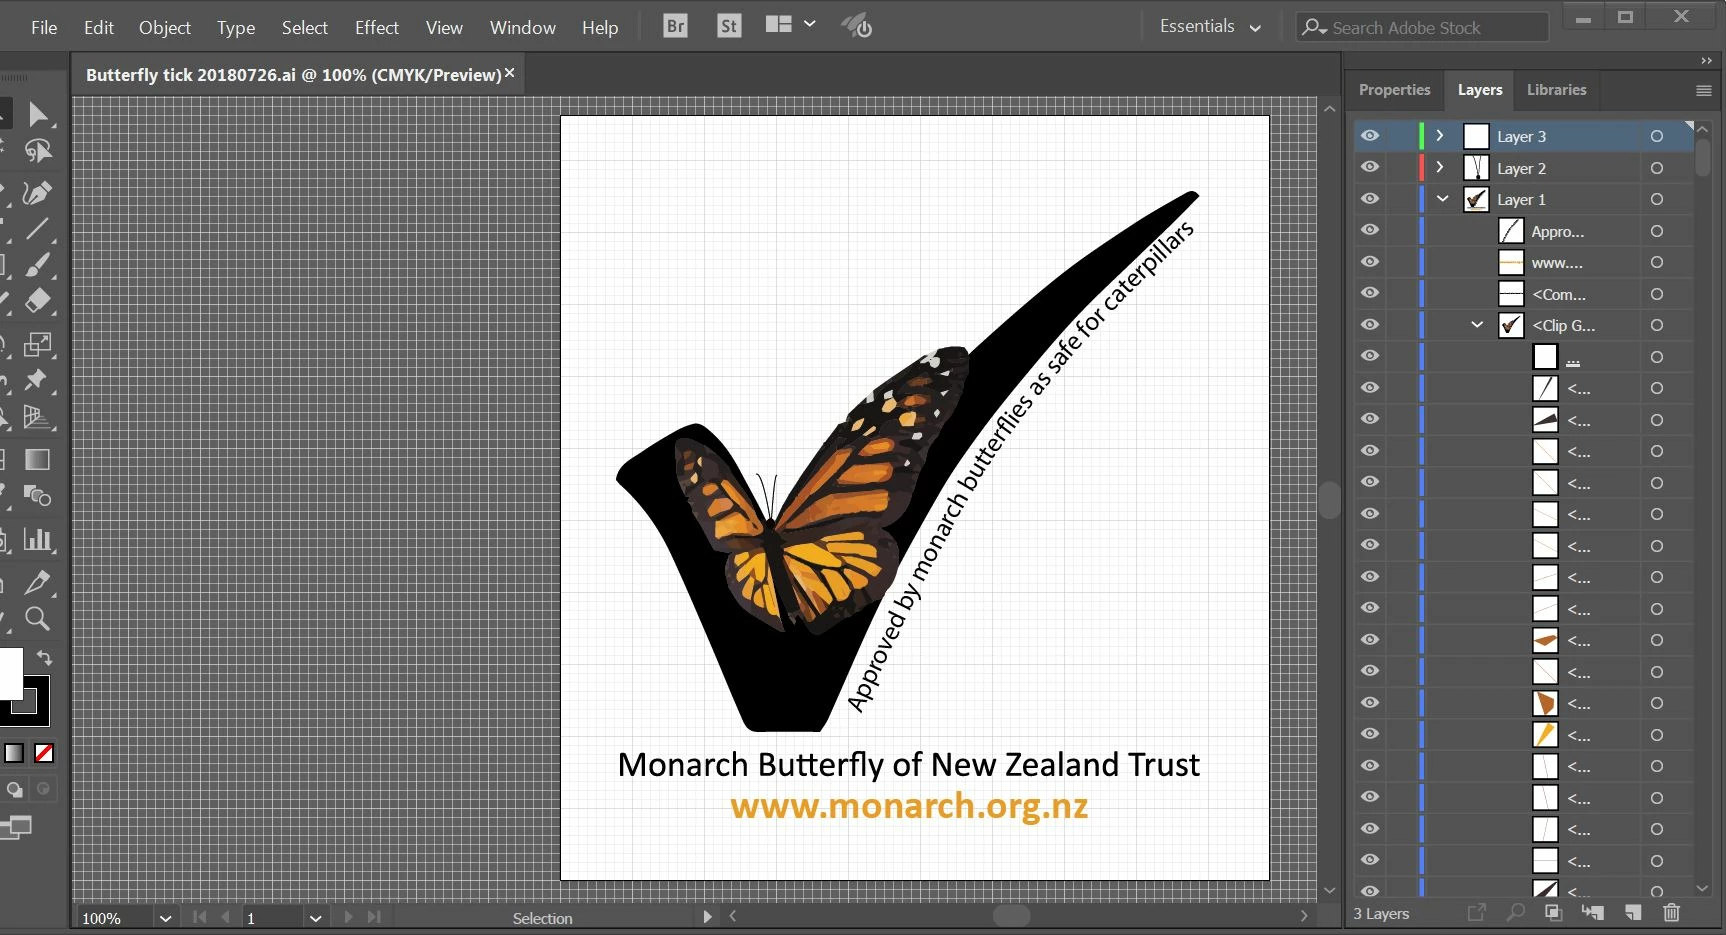Close the Butterfly tick document tab
The image size is (1726, 935).
click(x=509, y=73)
